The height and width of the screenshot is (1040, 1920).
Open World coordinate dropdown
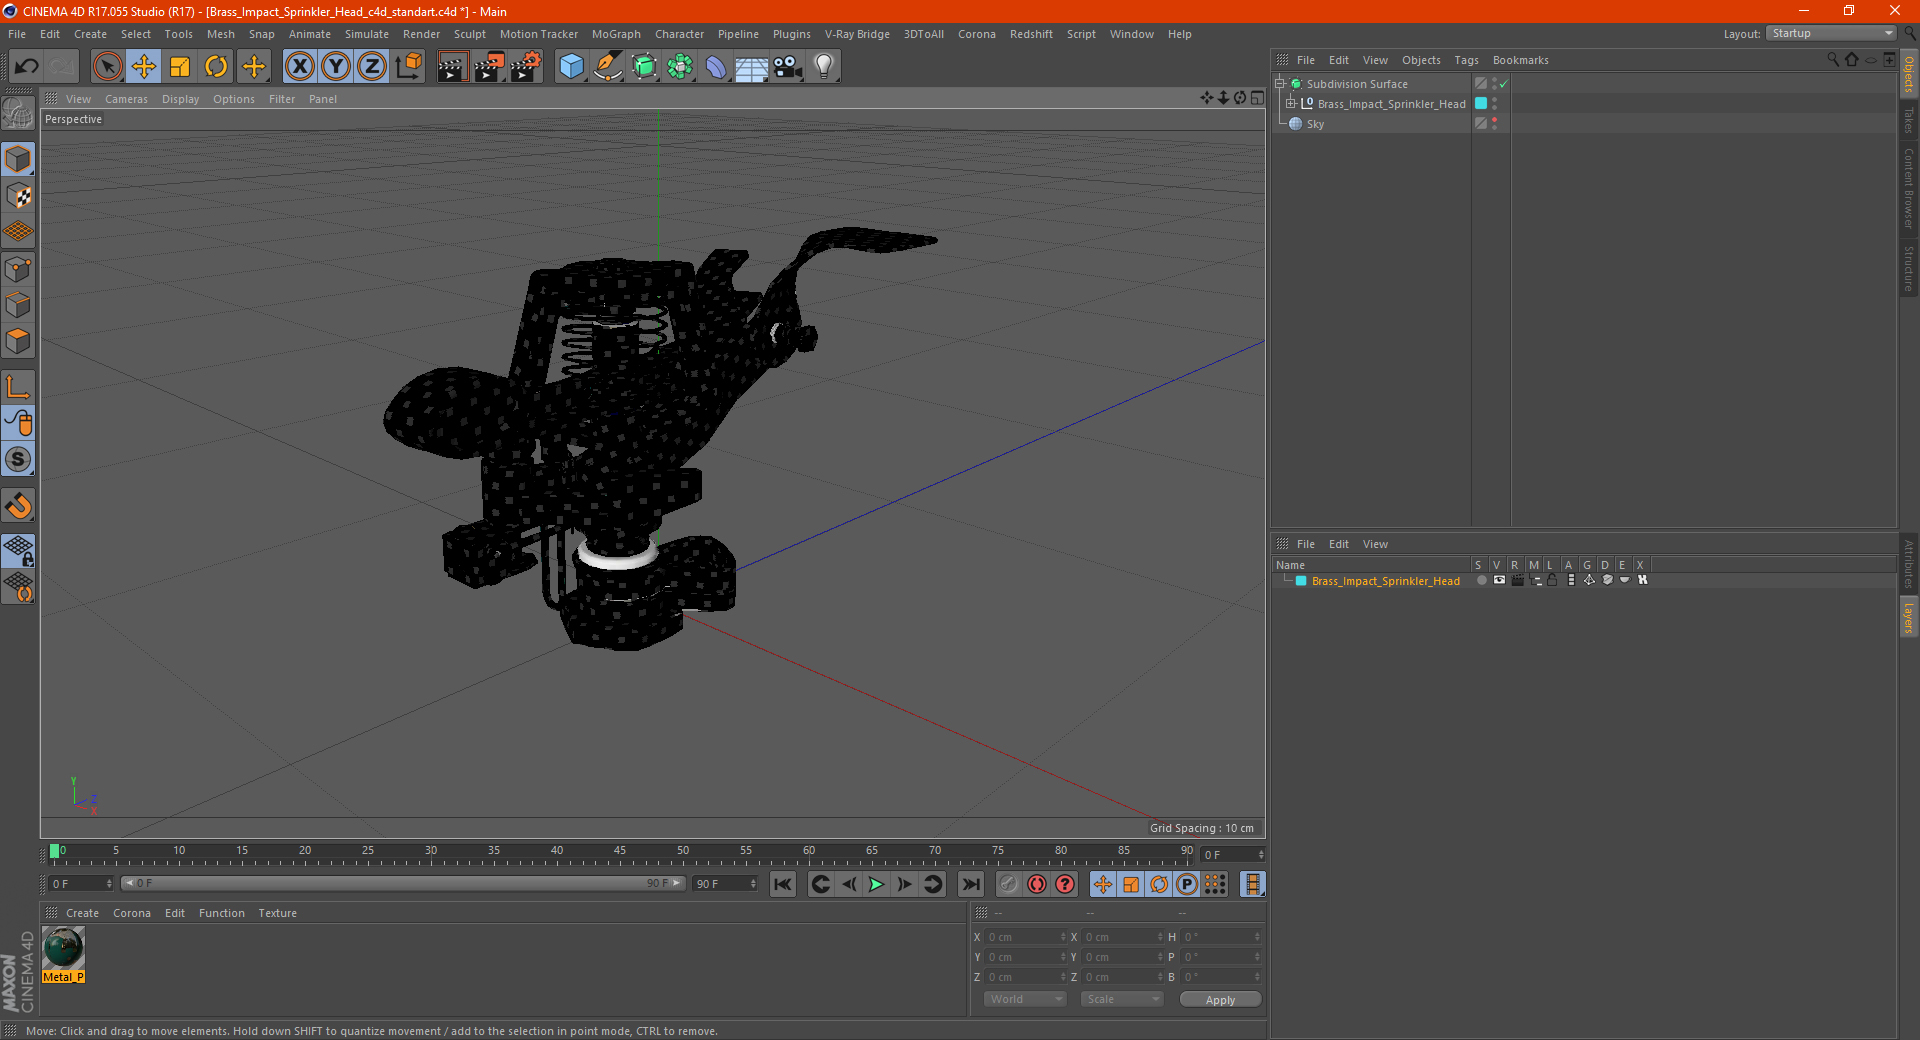click(1025, 999)
